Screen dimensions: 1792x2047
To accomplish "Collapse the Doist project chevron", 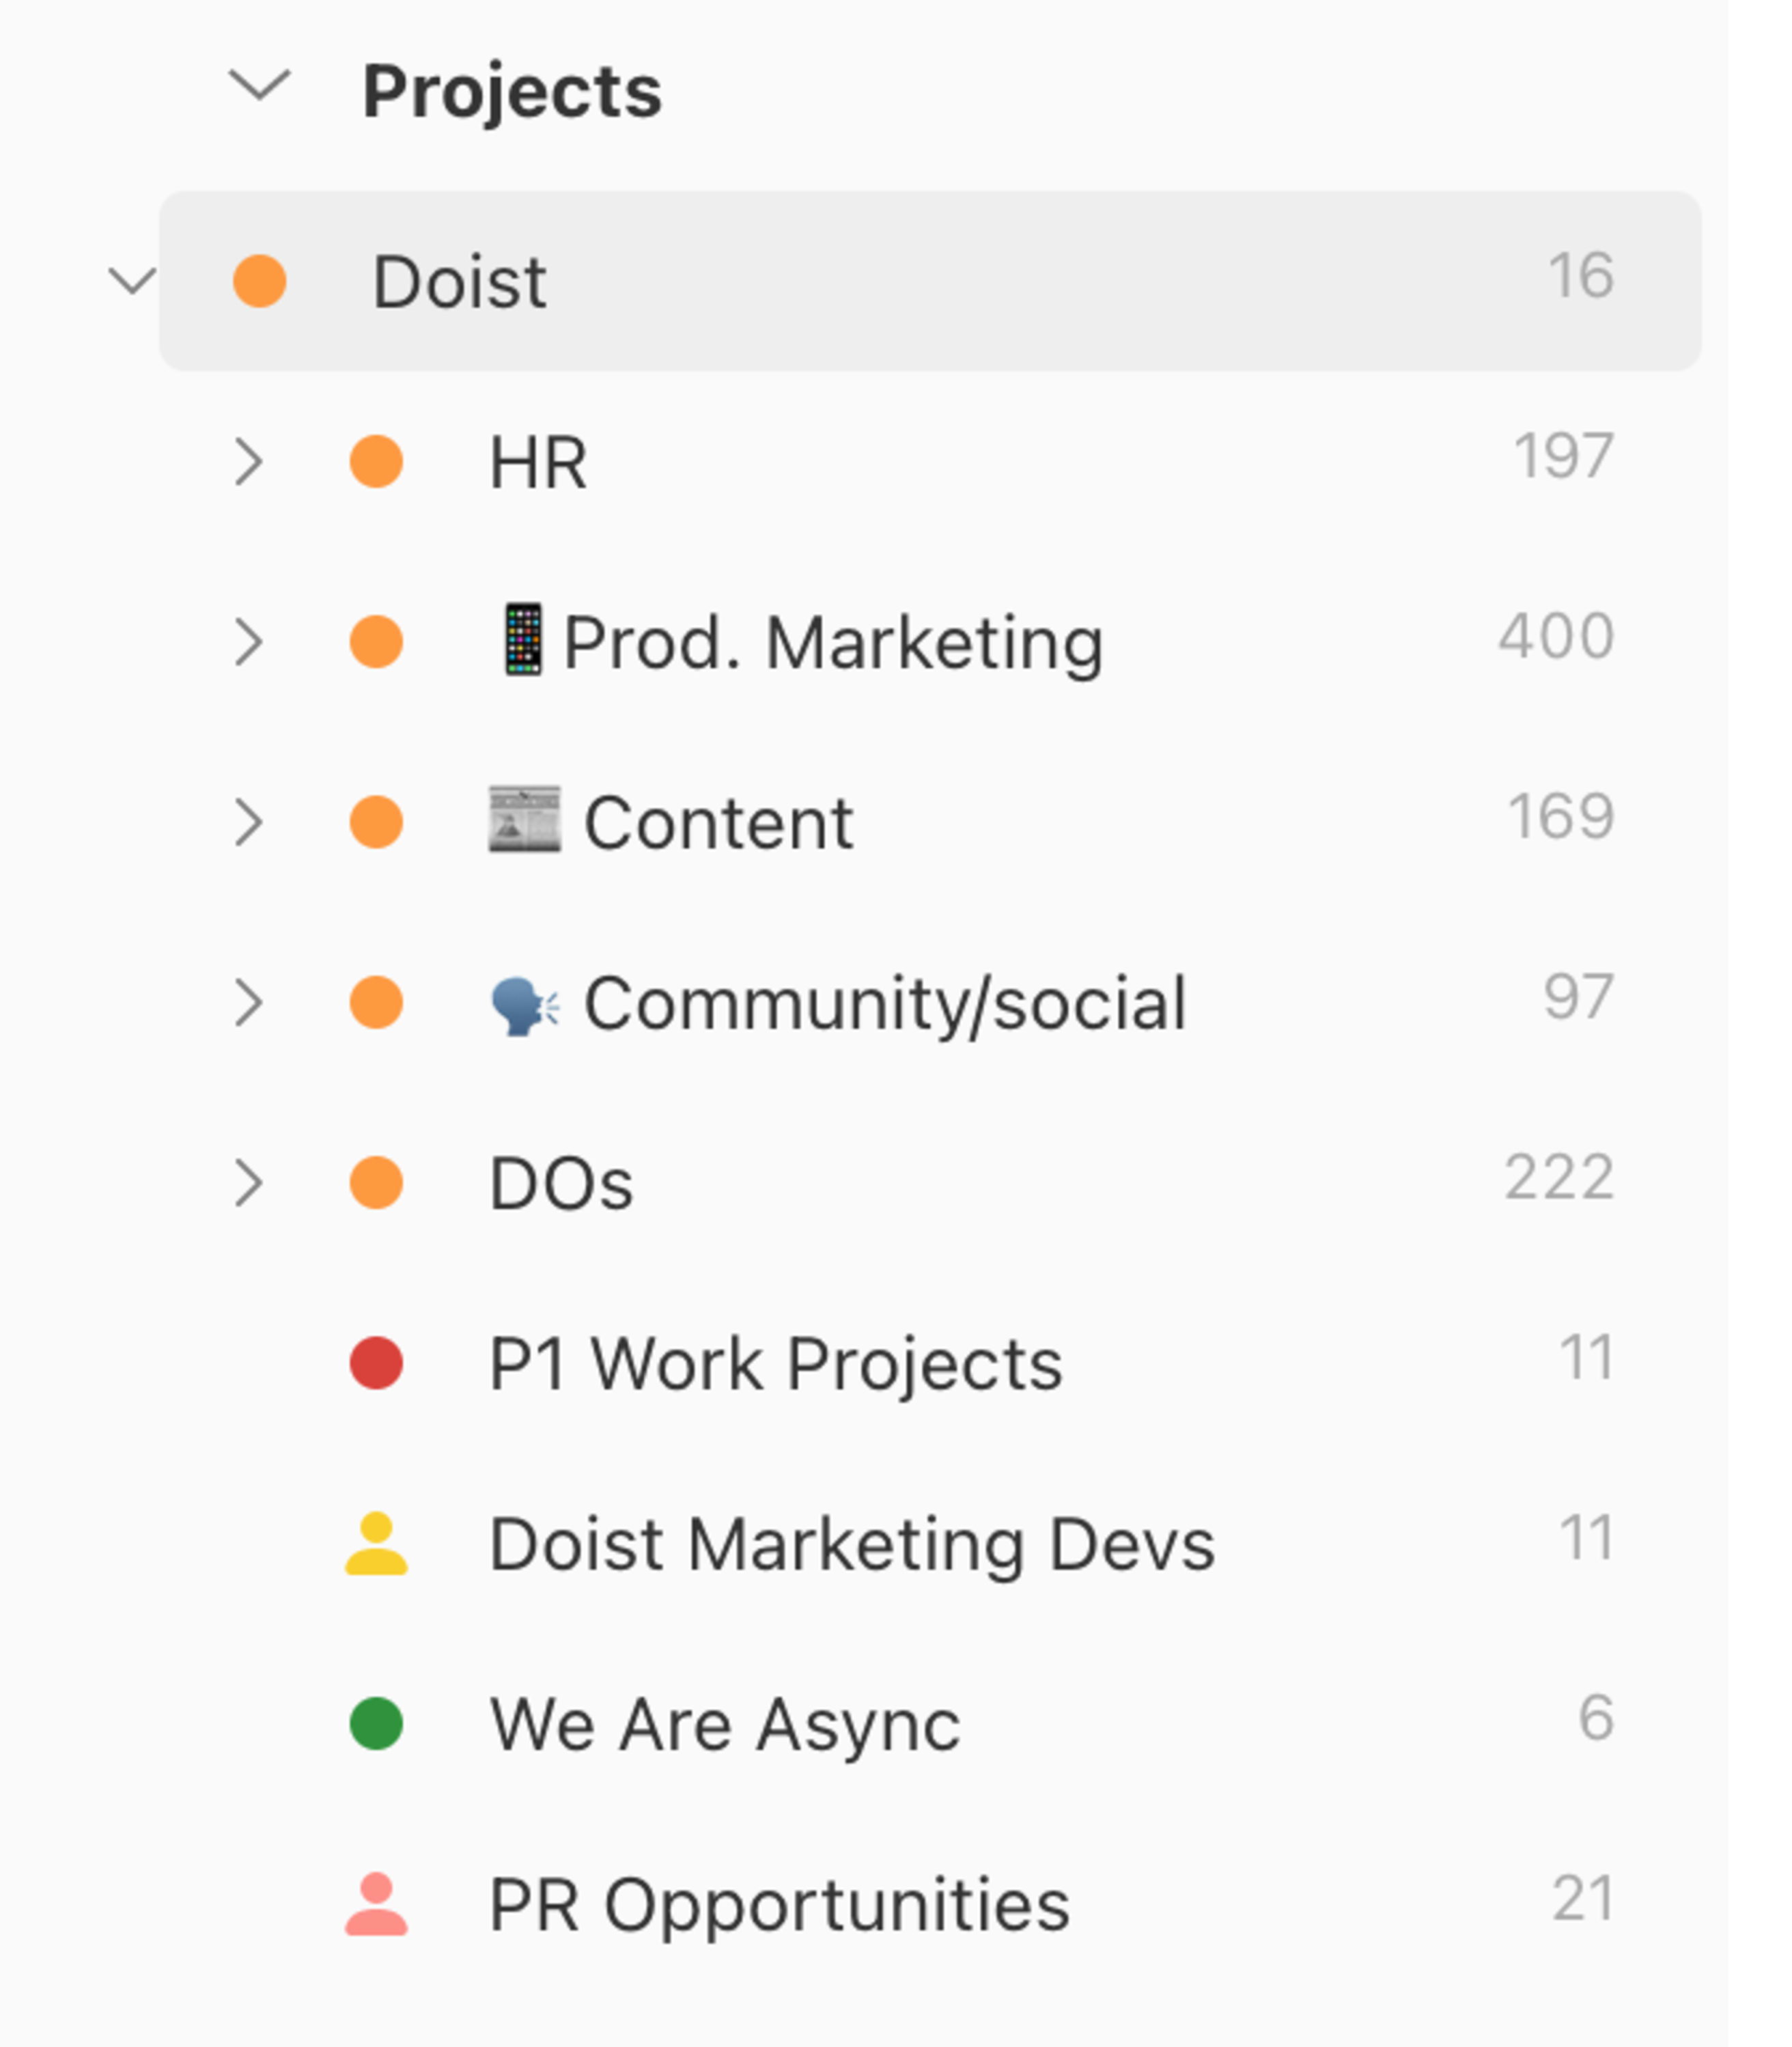I will coord(132,281).
